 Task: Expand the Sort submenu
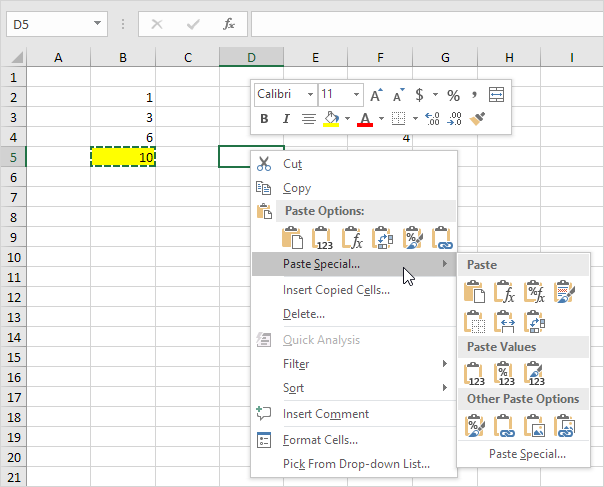(354, 388)
